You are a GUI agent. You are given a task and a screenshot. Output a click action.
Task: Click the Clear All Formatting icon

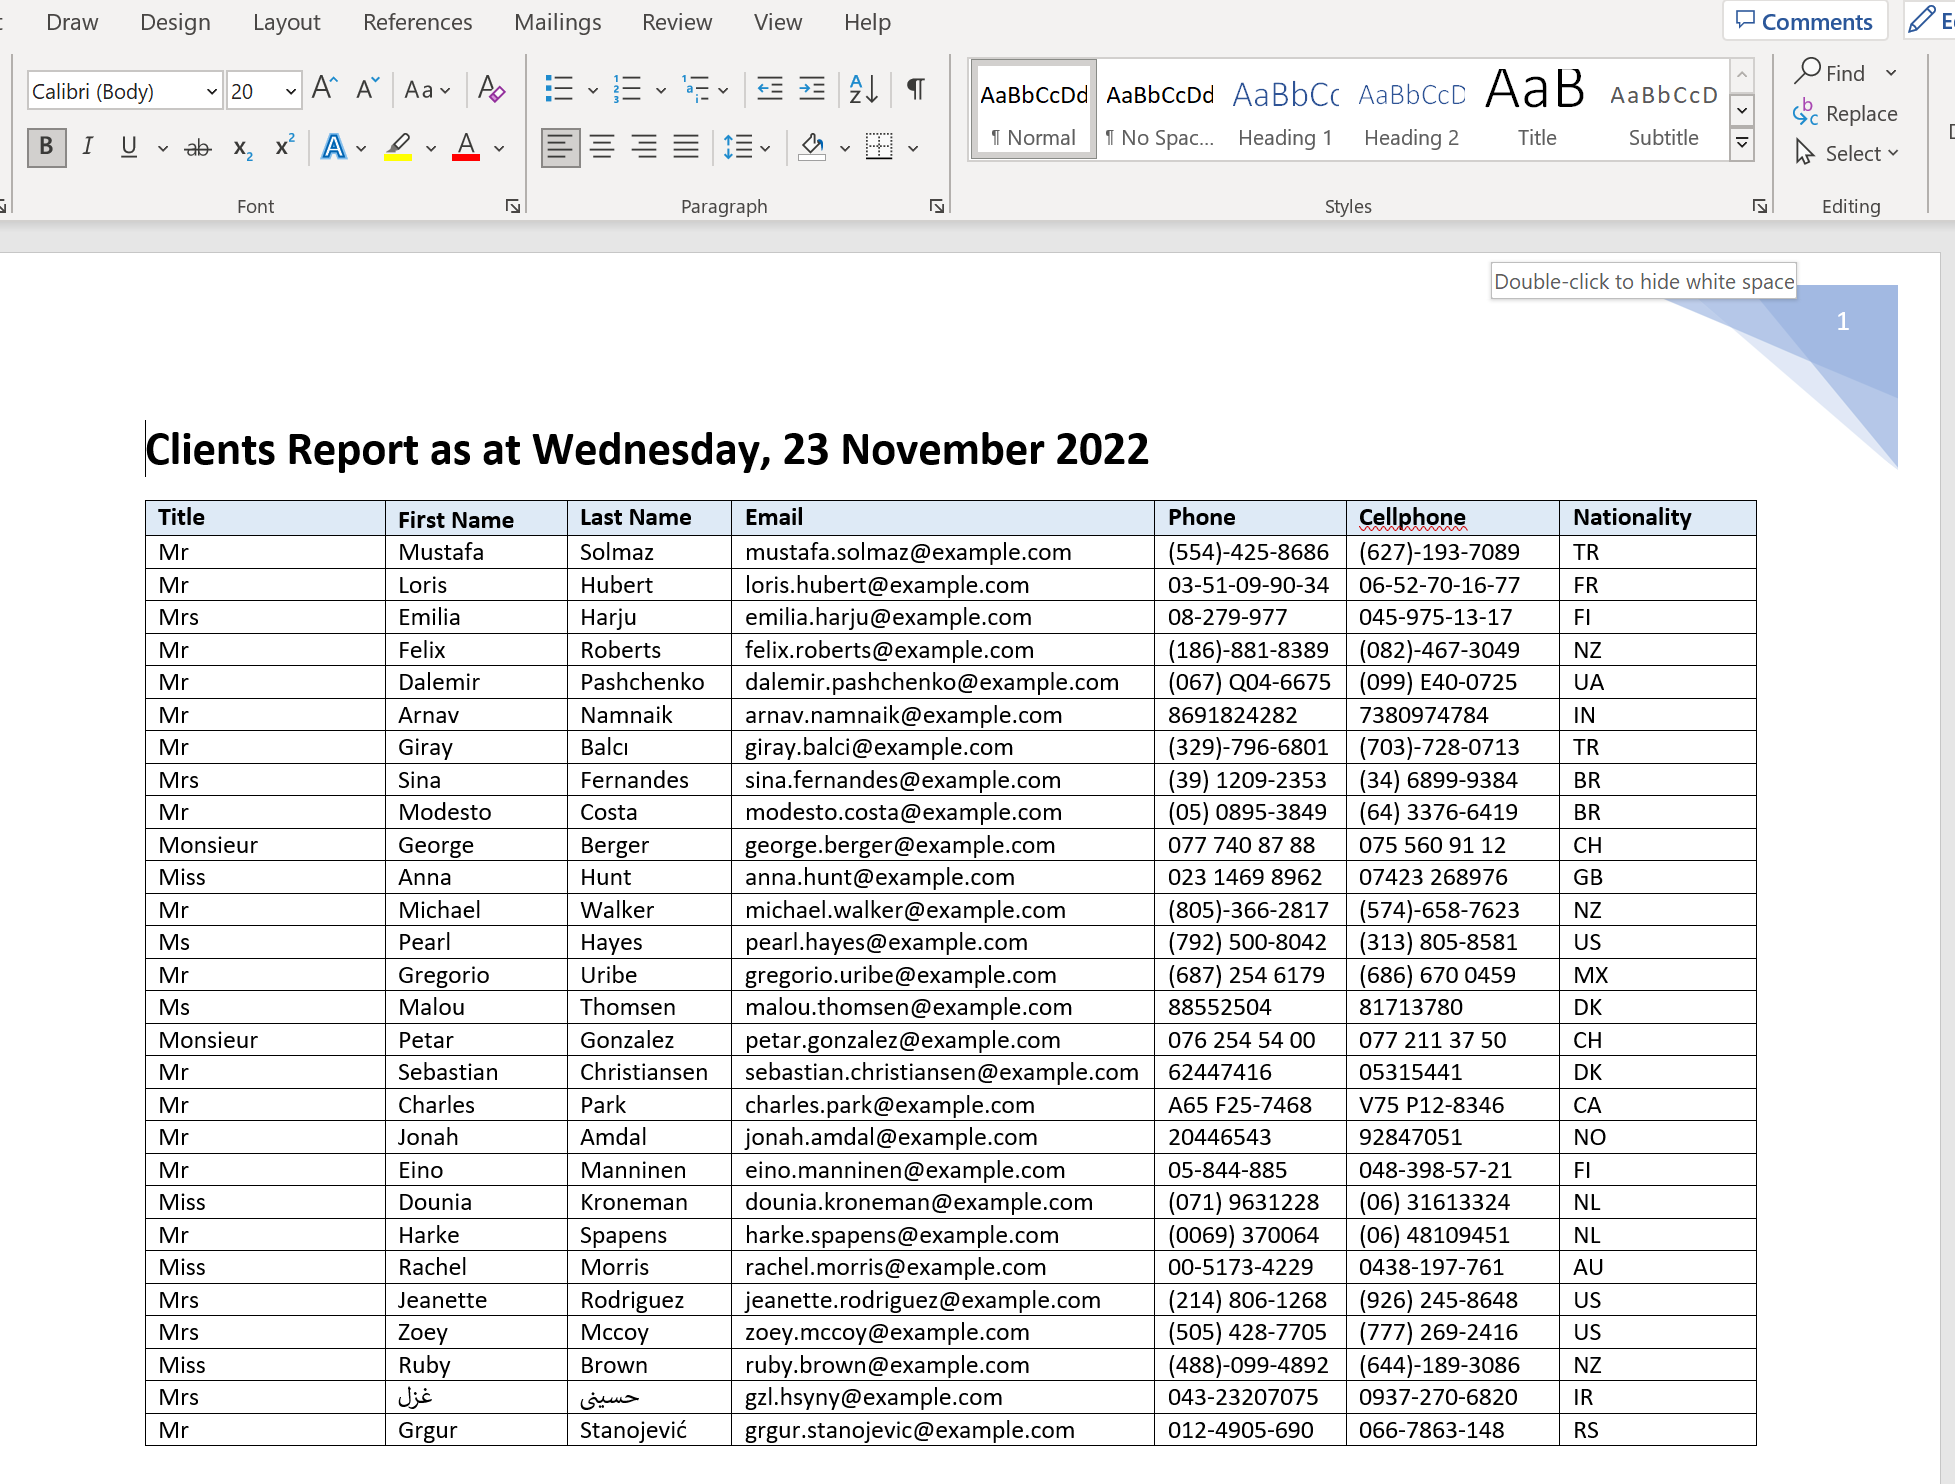click(491, 90)
